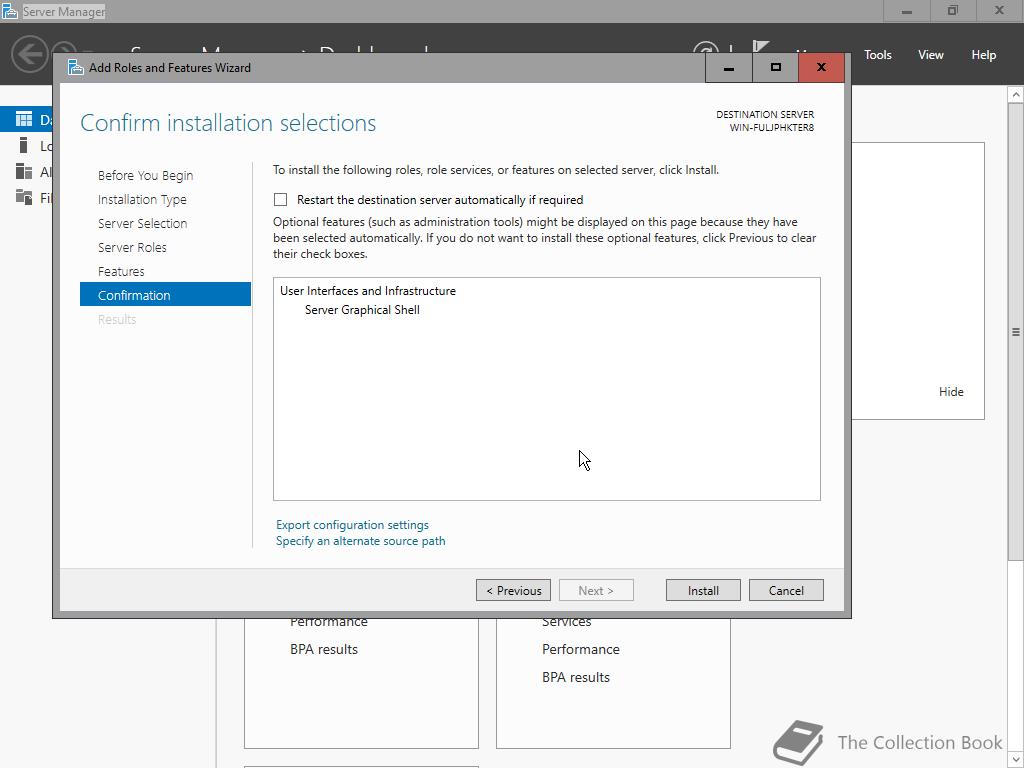Close the wizard with the red X
The width and height of the screenshot is (1024, 768).
(x=822, y=68)
